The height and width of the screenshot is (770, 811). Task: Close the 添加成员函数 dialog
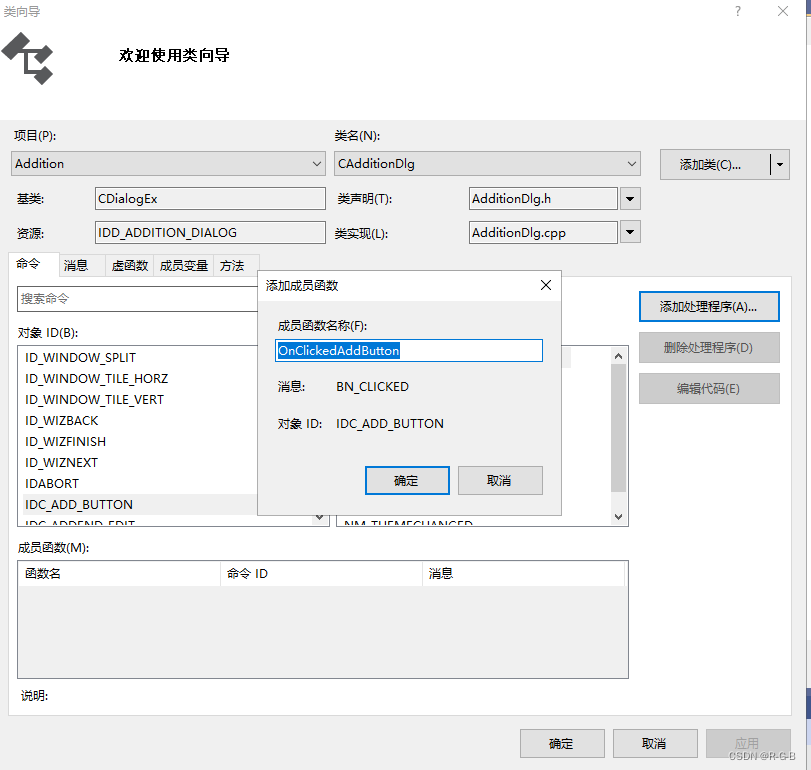[546, 285]
